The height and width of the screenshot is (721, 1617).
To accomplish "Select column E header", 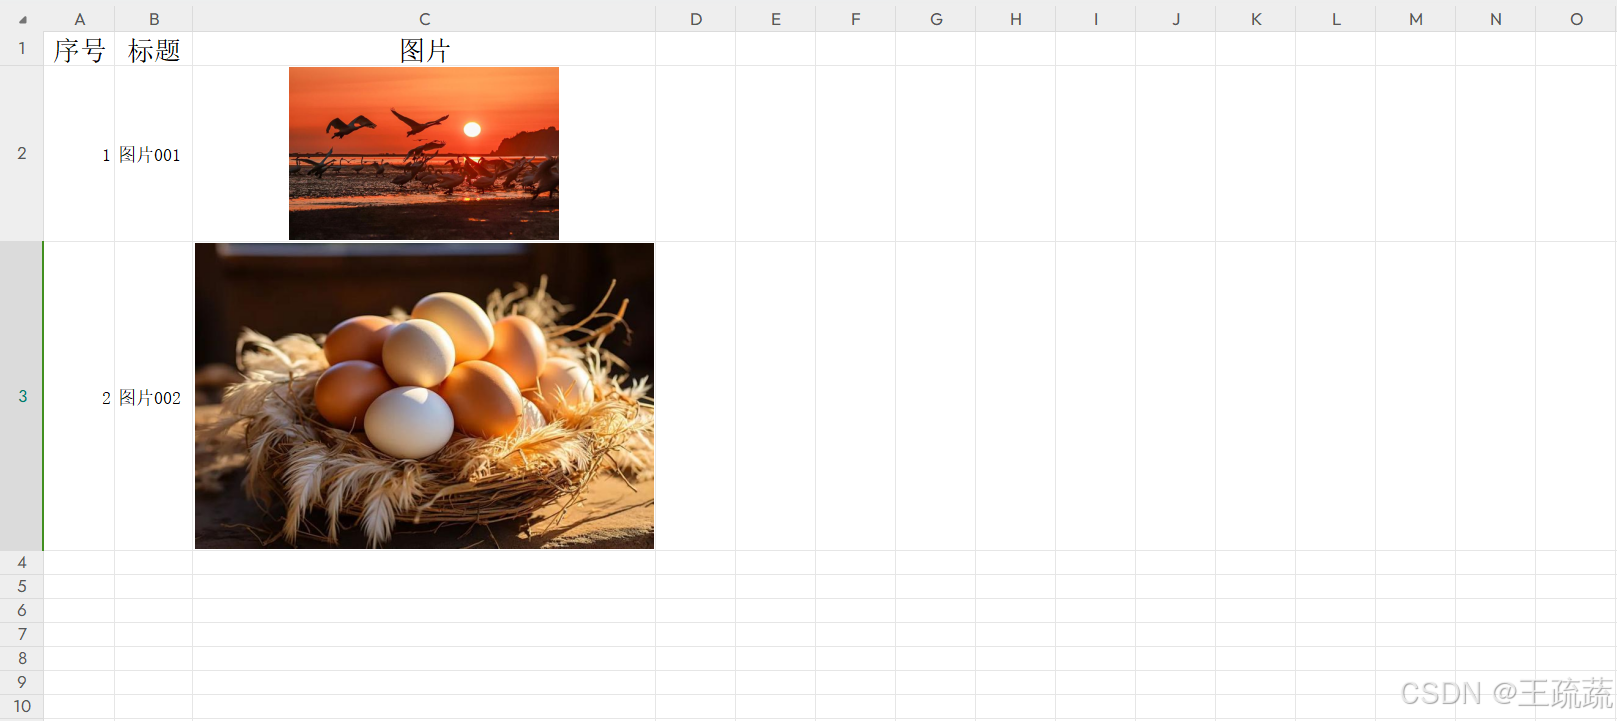I will [775, 19].
